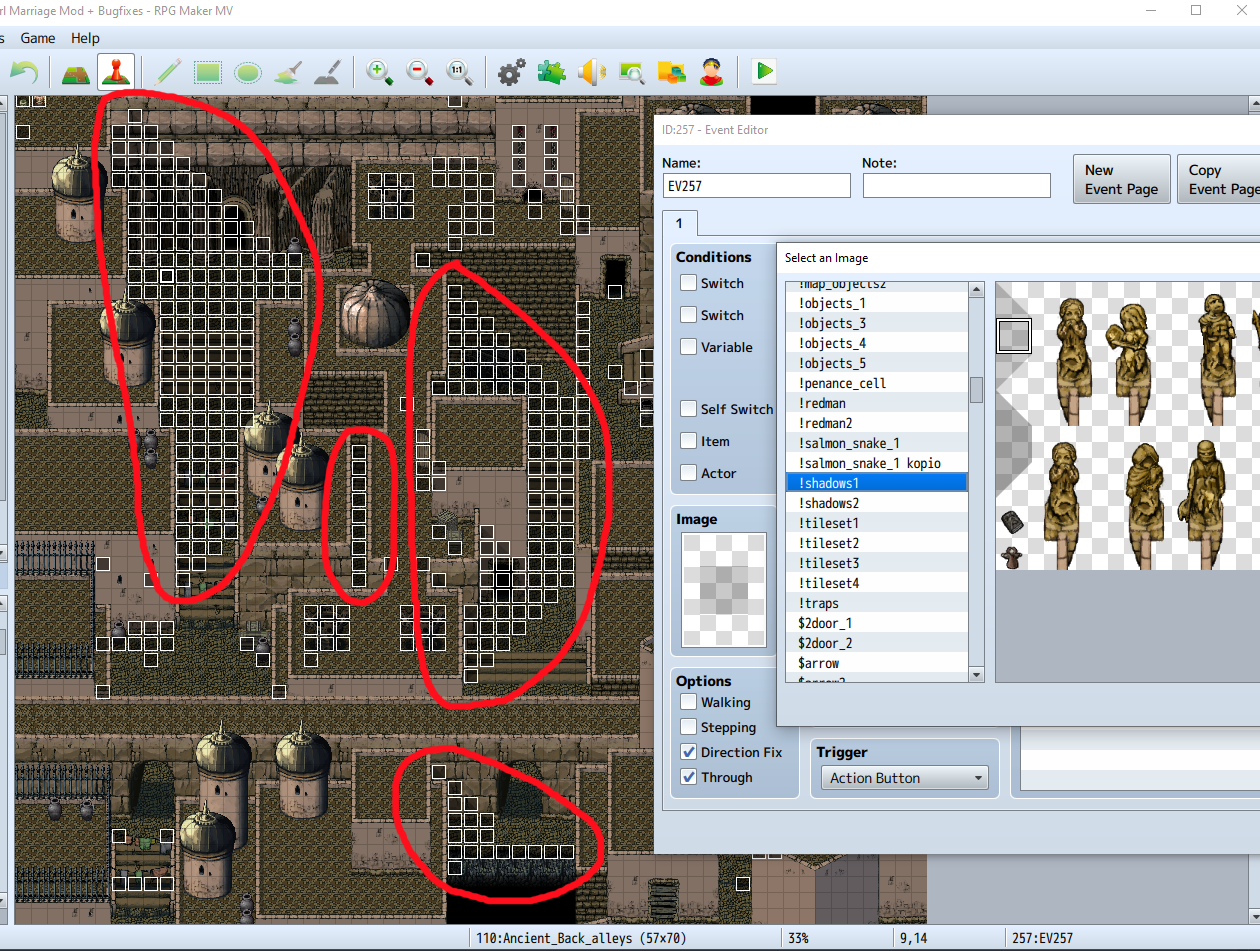Select !redman in image list
This screenshot has width=1260, height=951.
[x=877, y=403]
